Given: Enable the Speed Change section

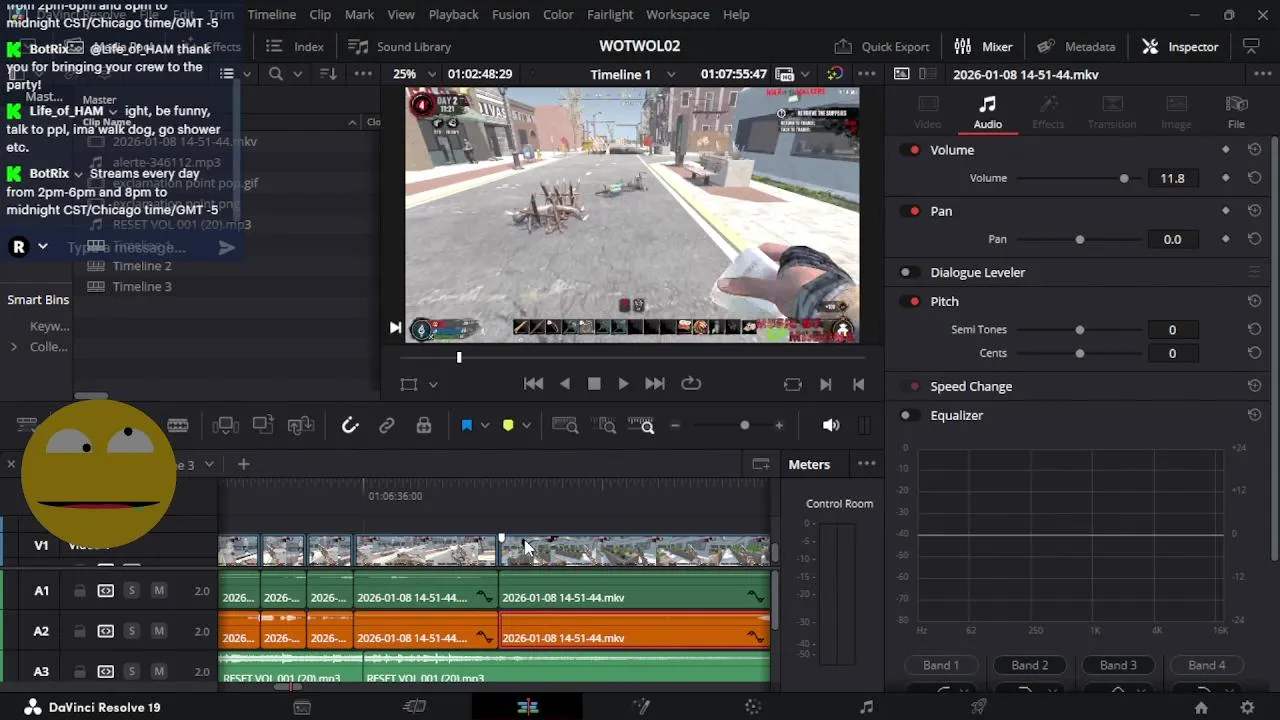Looking at the screenshot, I should (x=910, y=386).
